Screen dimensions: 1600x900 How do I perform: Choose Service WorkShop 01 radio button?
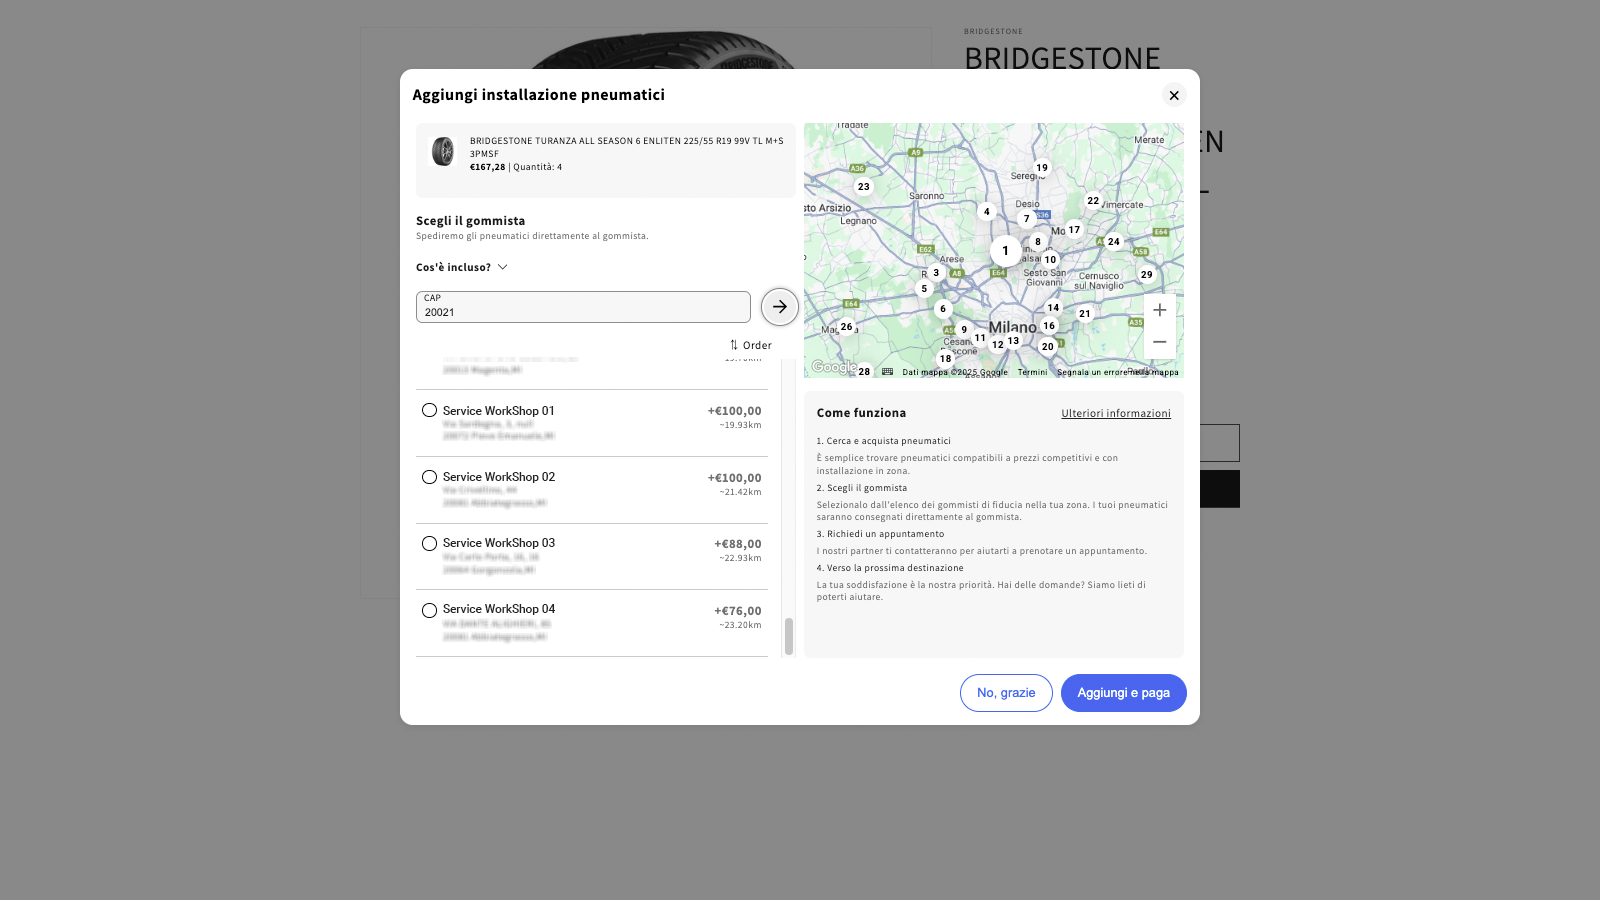click(x=429, y=410)
